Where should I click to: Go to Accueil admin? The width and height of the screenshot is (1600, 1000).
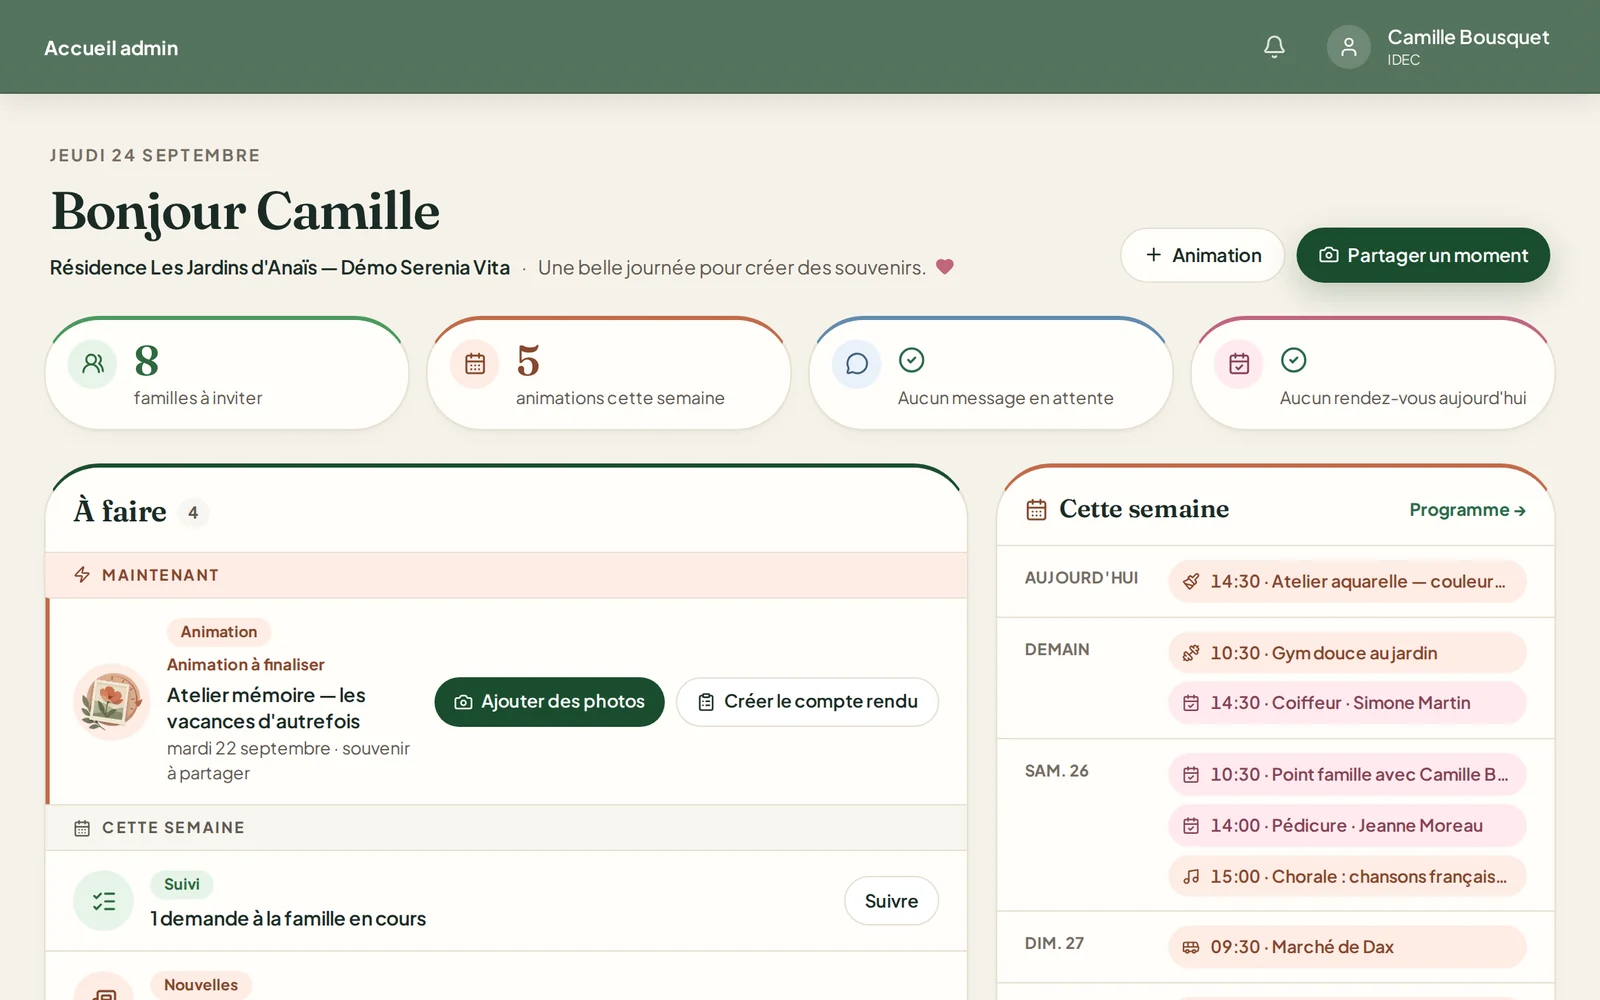click(x=111, y=48)
